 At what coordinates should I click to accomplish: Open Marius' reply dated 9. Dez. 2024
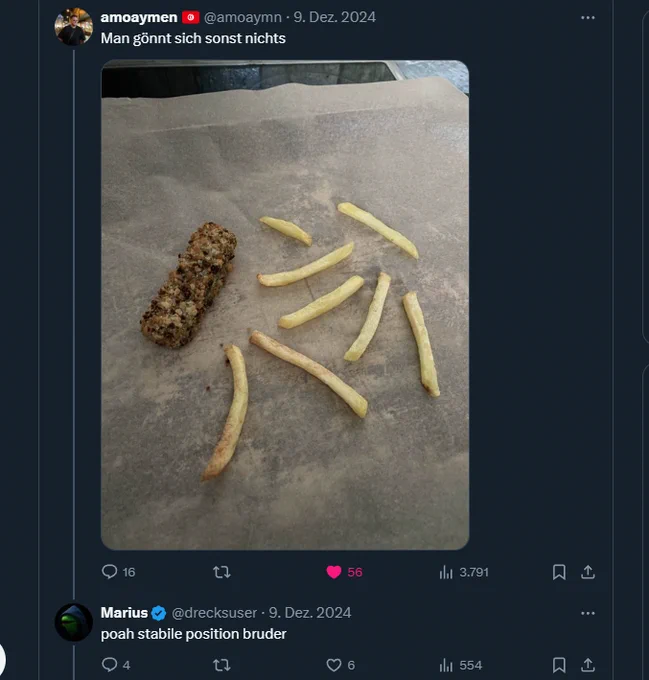pyautogui.click(x=310, y=613)
